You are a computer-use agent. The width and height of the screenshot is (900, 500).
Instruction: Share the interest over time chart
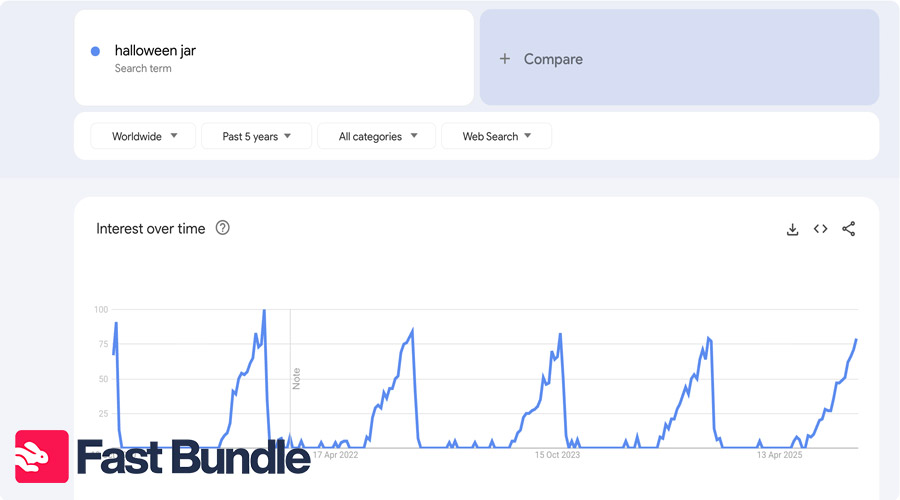[848, 229]
